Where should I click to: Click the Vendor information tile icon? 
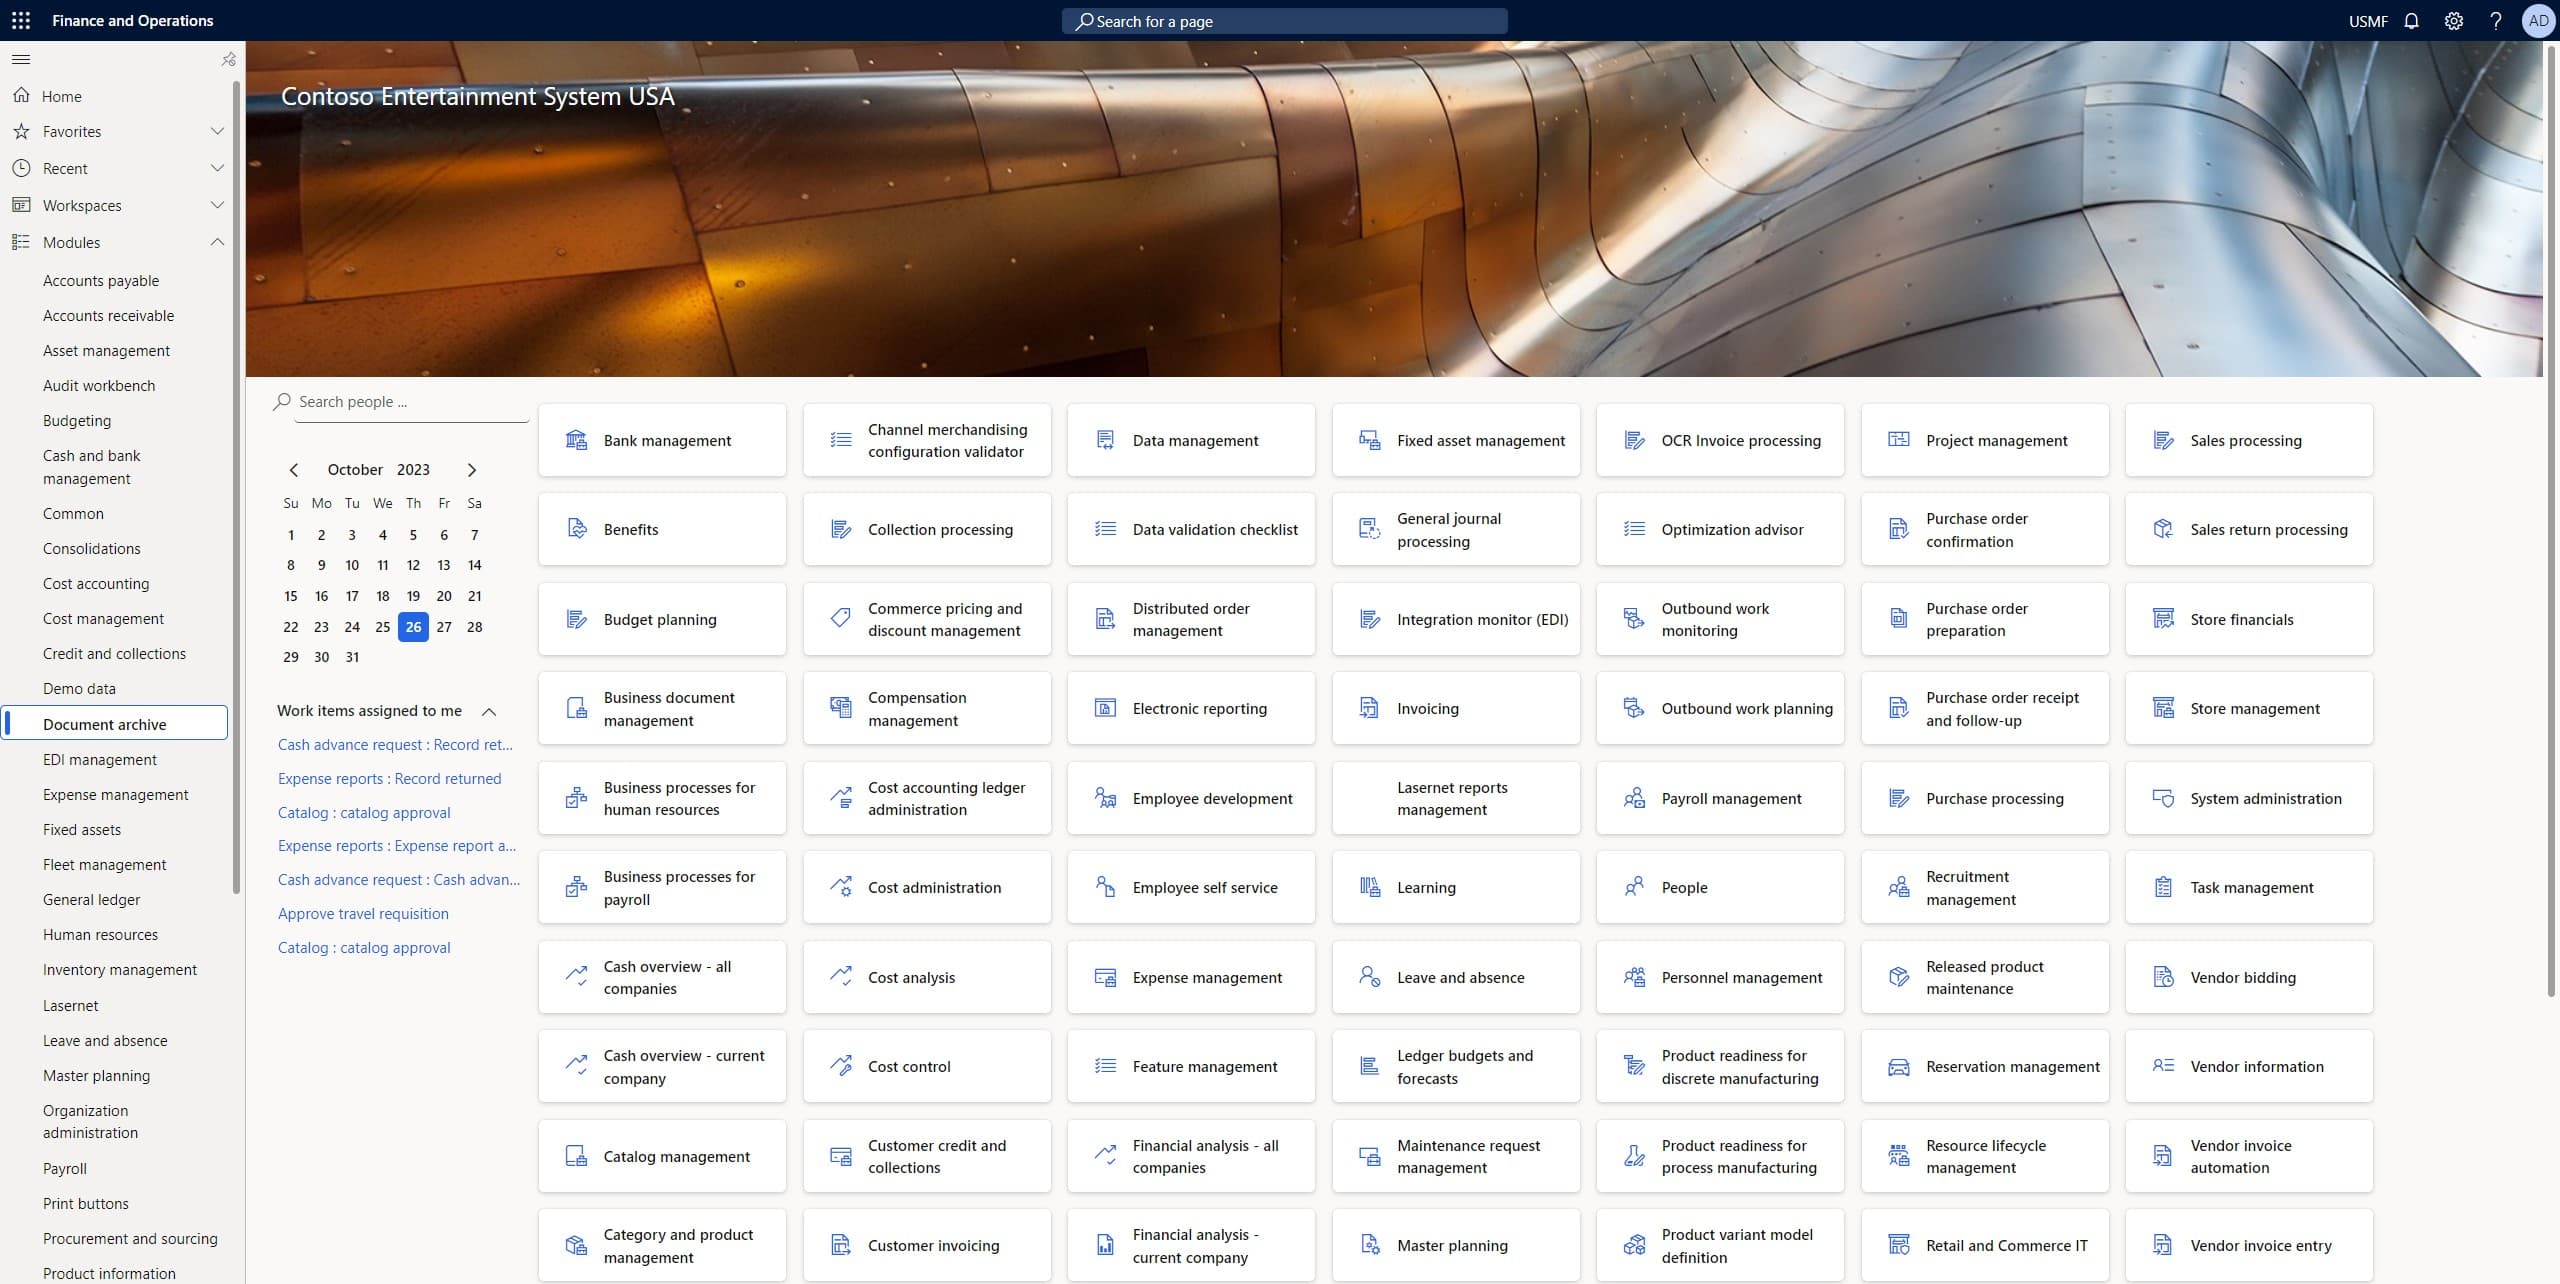2163,1066
